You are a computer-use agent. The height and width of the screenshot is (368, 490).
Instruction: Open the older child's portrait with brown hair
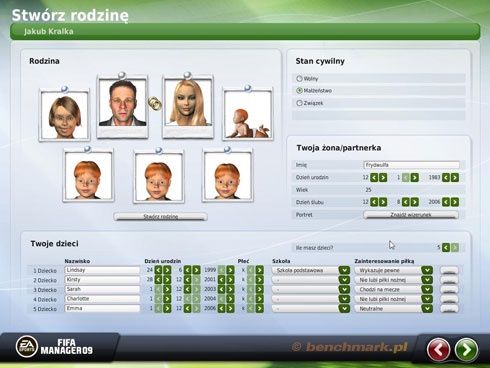coord(65,115)
